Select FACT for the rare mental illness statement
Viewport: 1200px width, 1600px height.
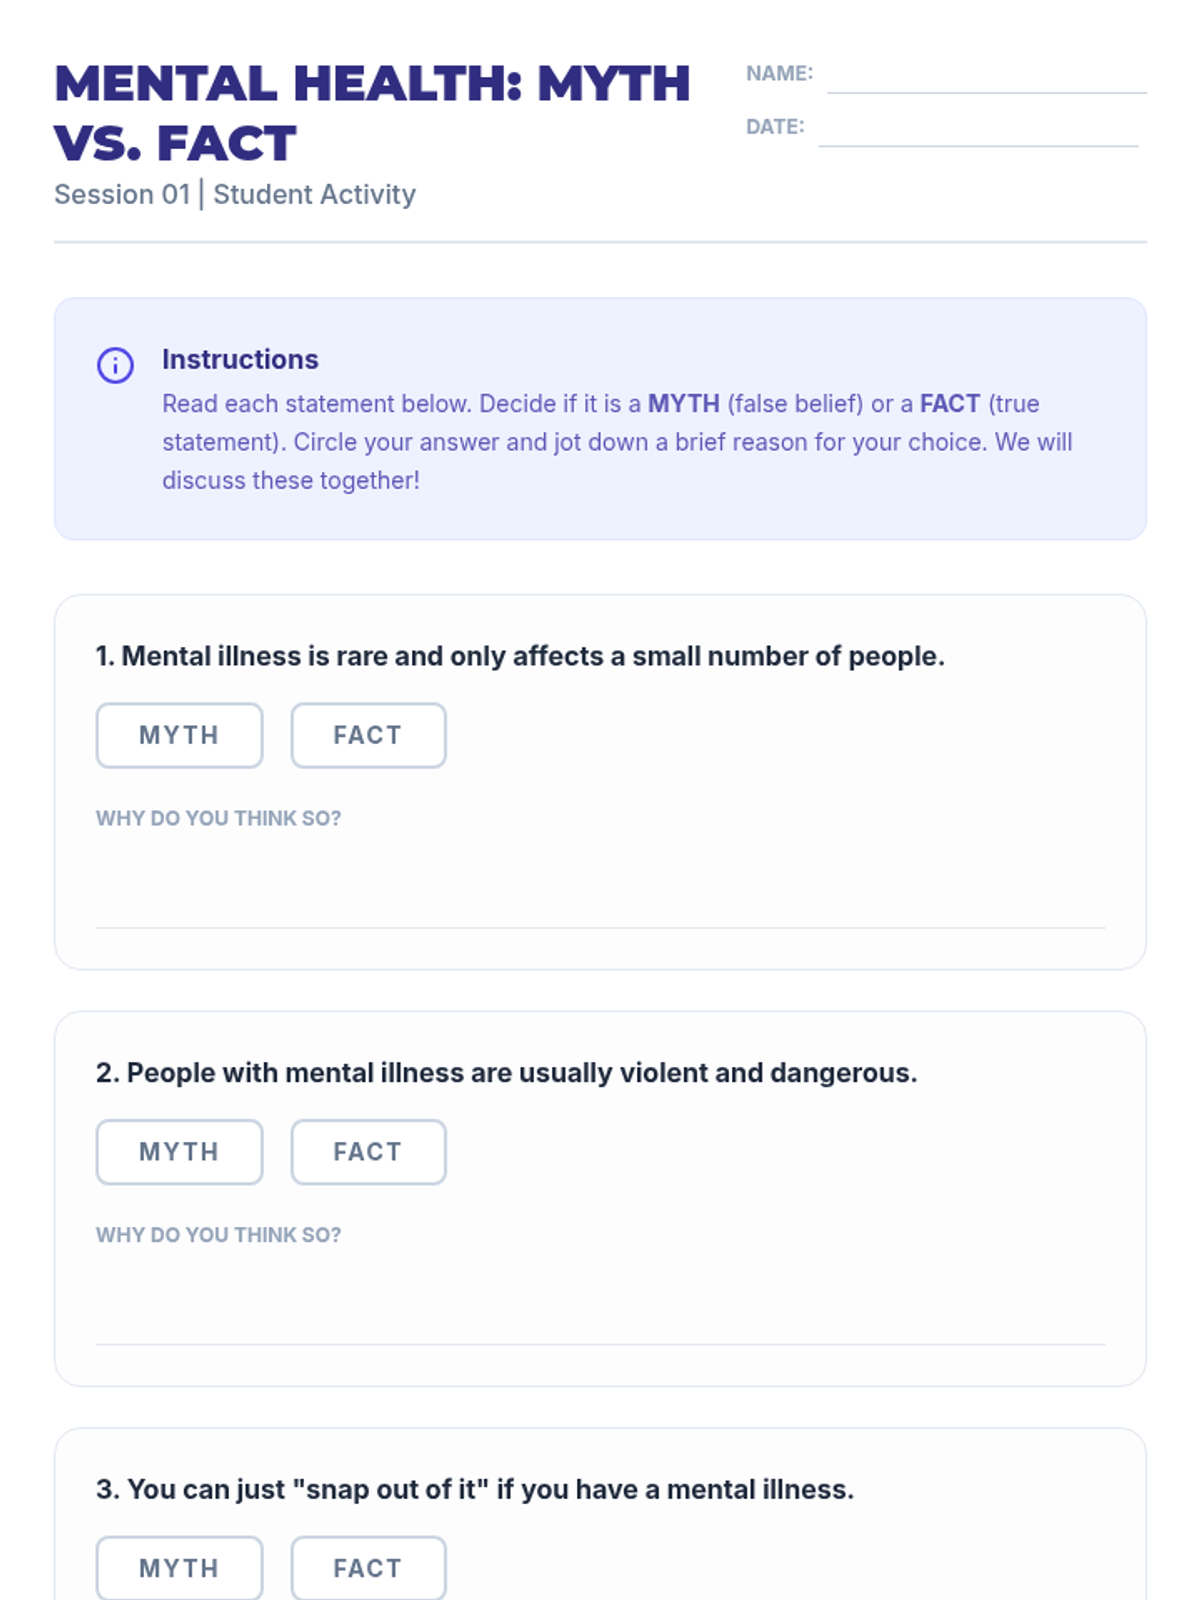(368, 735)
